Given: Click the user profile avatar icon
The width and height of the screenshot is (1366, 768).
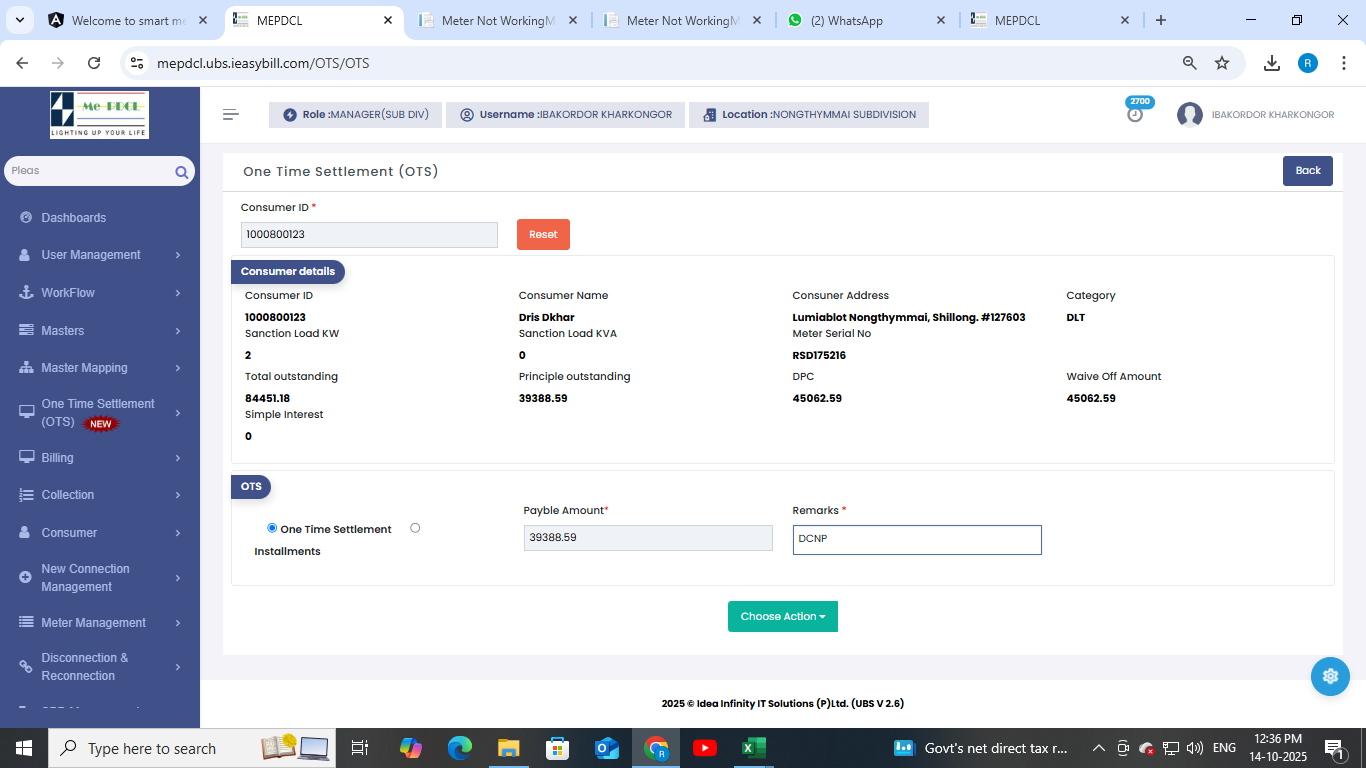Looking at the screenshot, I should tap(1190, 115).
